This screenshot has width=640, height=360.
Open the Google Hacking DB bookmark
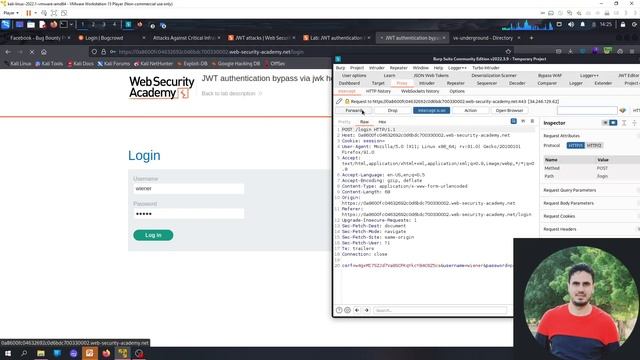[236, 64]
